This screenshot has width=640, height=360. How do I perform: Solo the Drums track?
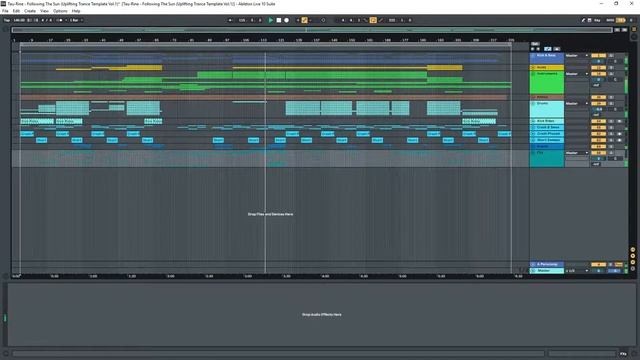(x=611, y=104)
